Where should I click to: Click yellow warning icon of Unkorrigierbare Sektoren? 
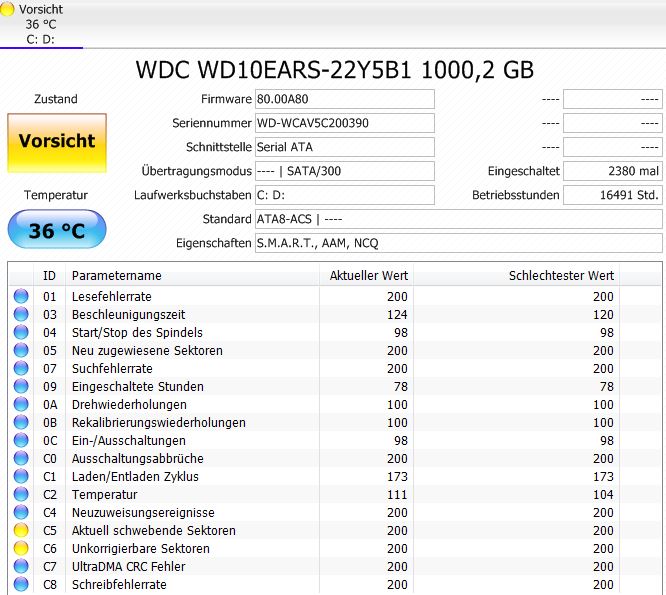[x=21, y=548]
